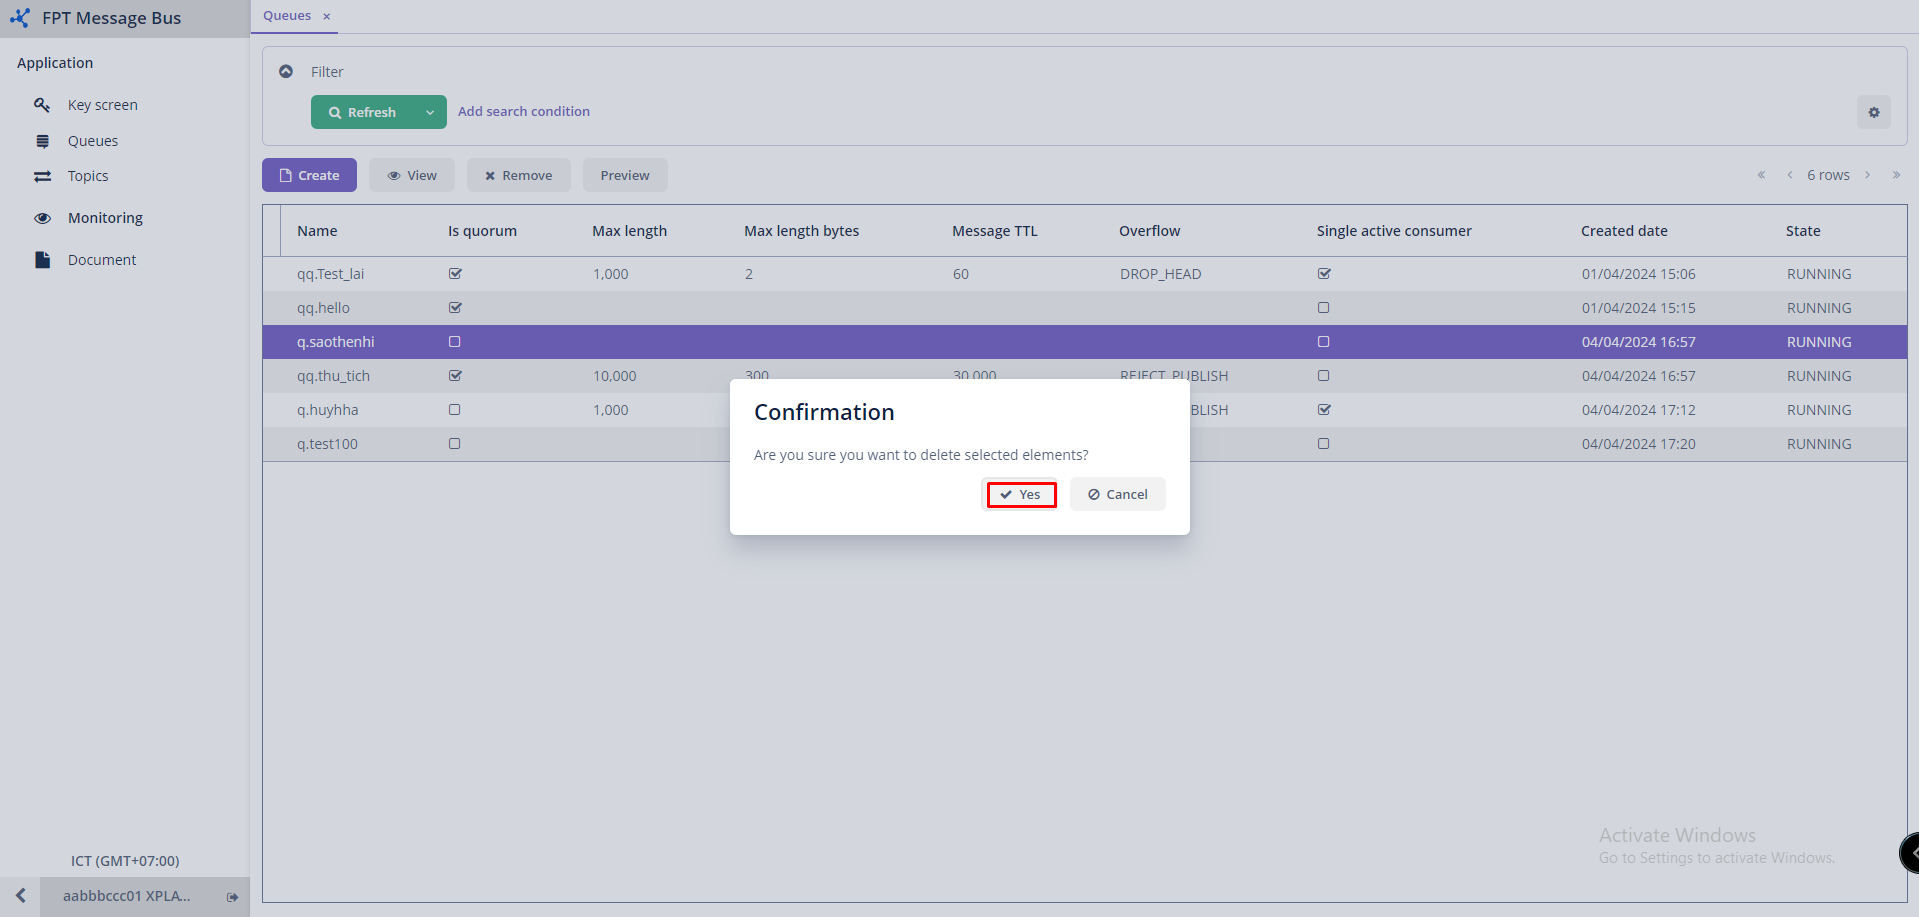
Task: Collapse the sidebar using the left arrow
Action: (x=20, y=896)
